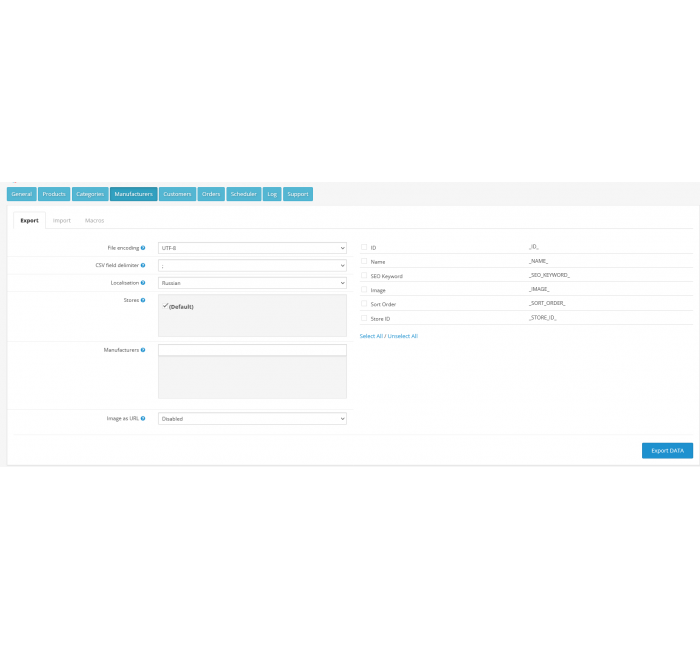Open the File encoding UTF-8 dropdown

pos(252,248)
